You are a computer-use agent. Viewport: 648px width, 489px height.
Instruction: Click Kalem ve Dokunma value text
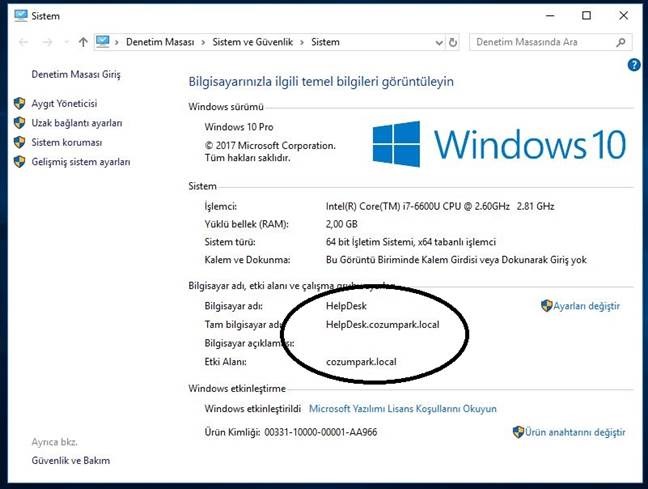tap(456, 260)
